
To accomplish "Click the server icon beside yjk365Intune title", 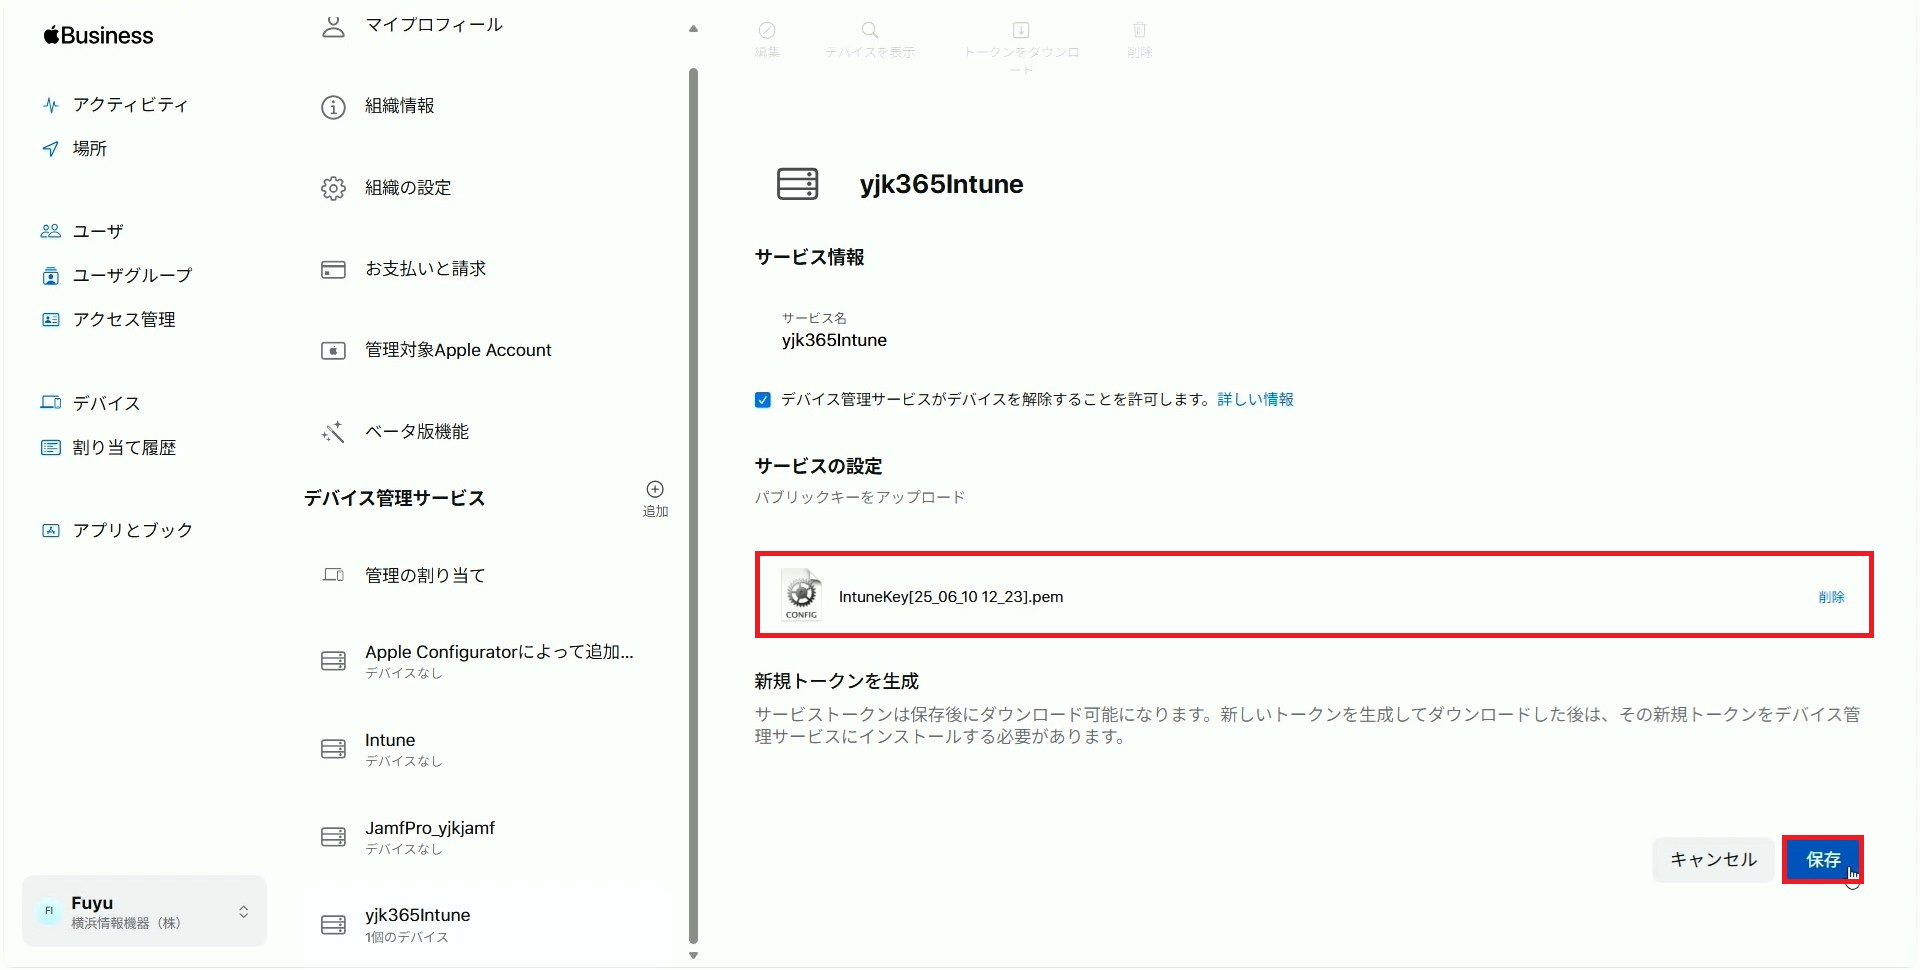I will click(x=798, y=184).
